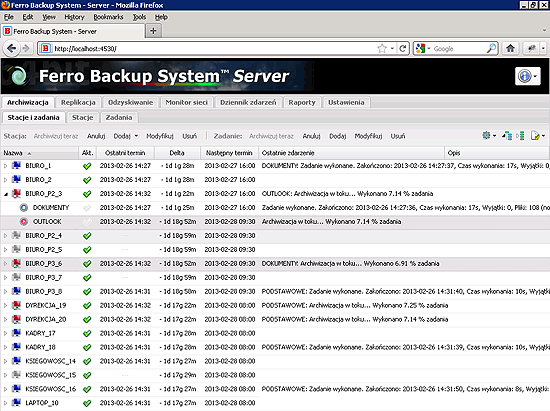Open the History menu
Viewport: 550px width, 411px height.
74,17
